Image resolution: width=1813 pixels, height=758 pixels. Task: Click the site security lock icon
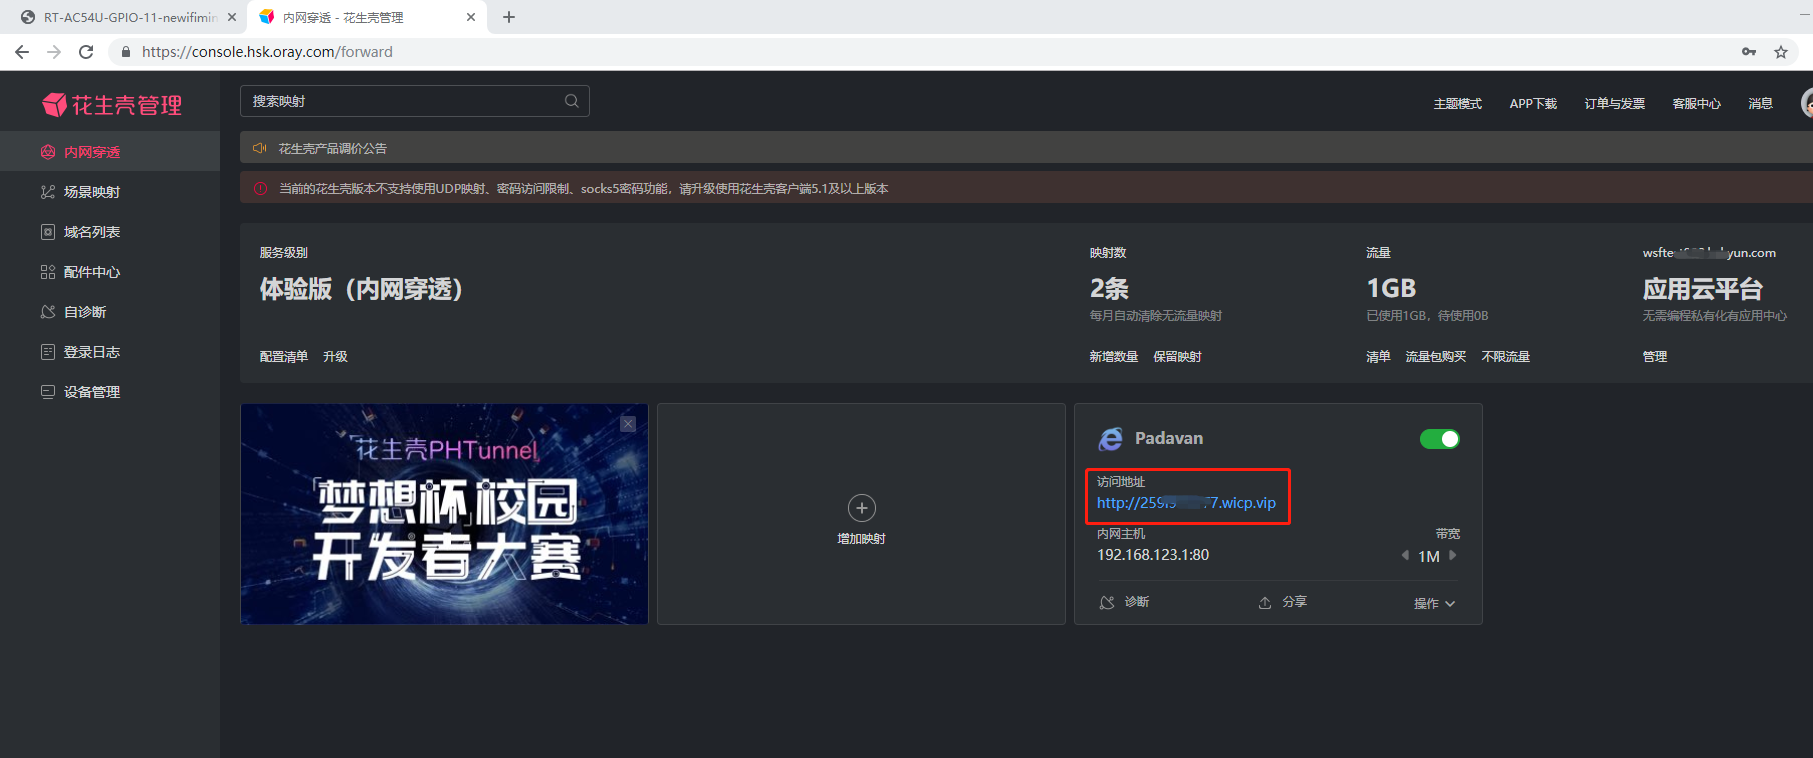point(126,52)
